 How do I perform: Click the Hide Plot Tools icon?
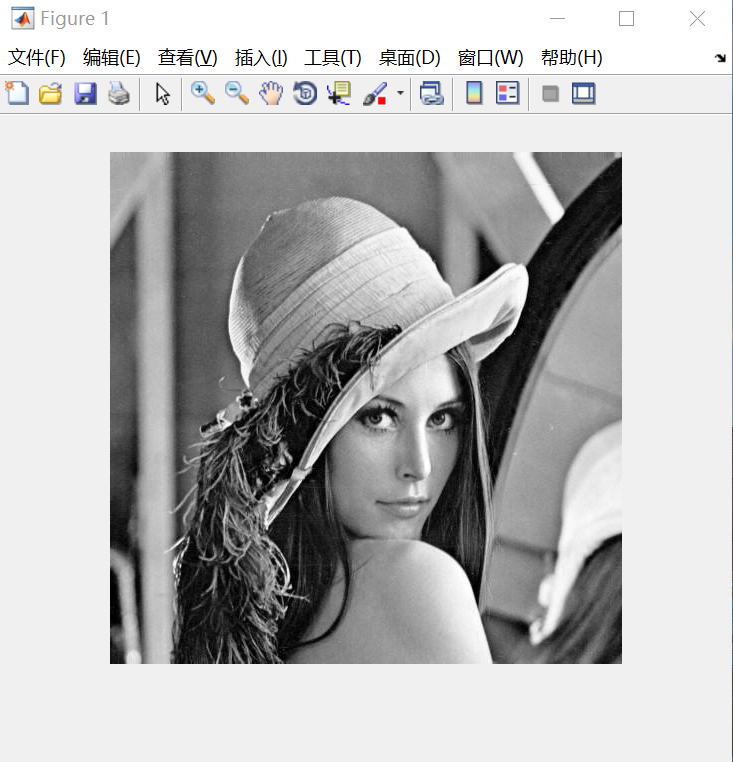pyautogui.click(x=550, y=93)
